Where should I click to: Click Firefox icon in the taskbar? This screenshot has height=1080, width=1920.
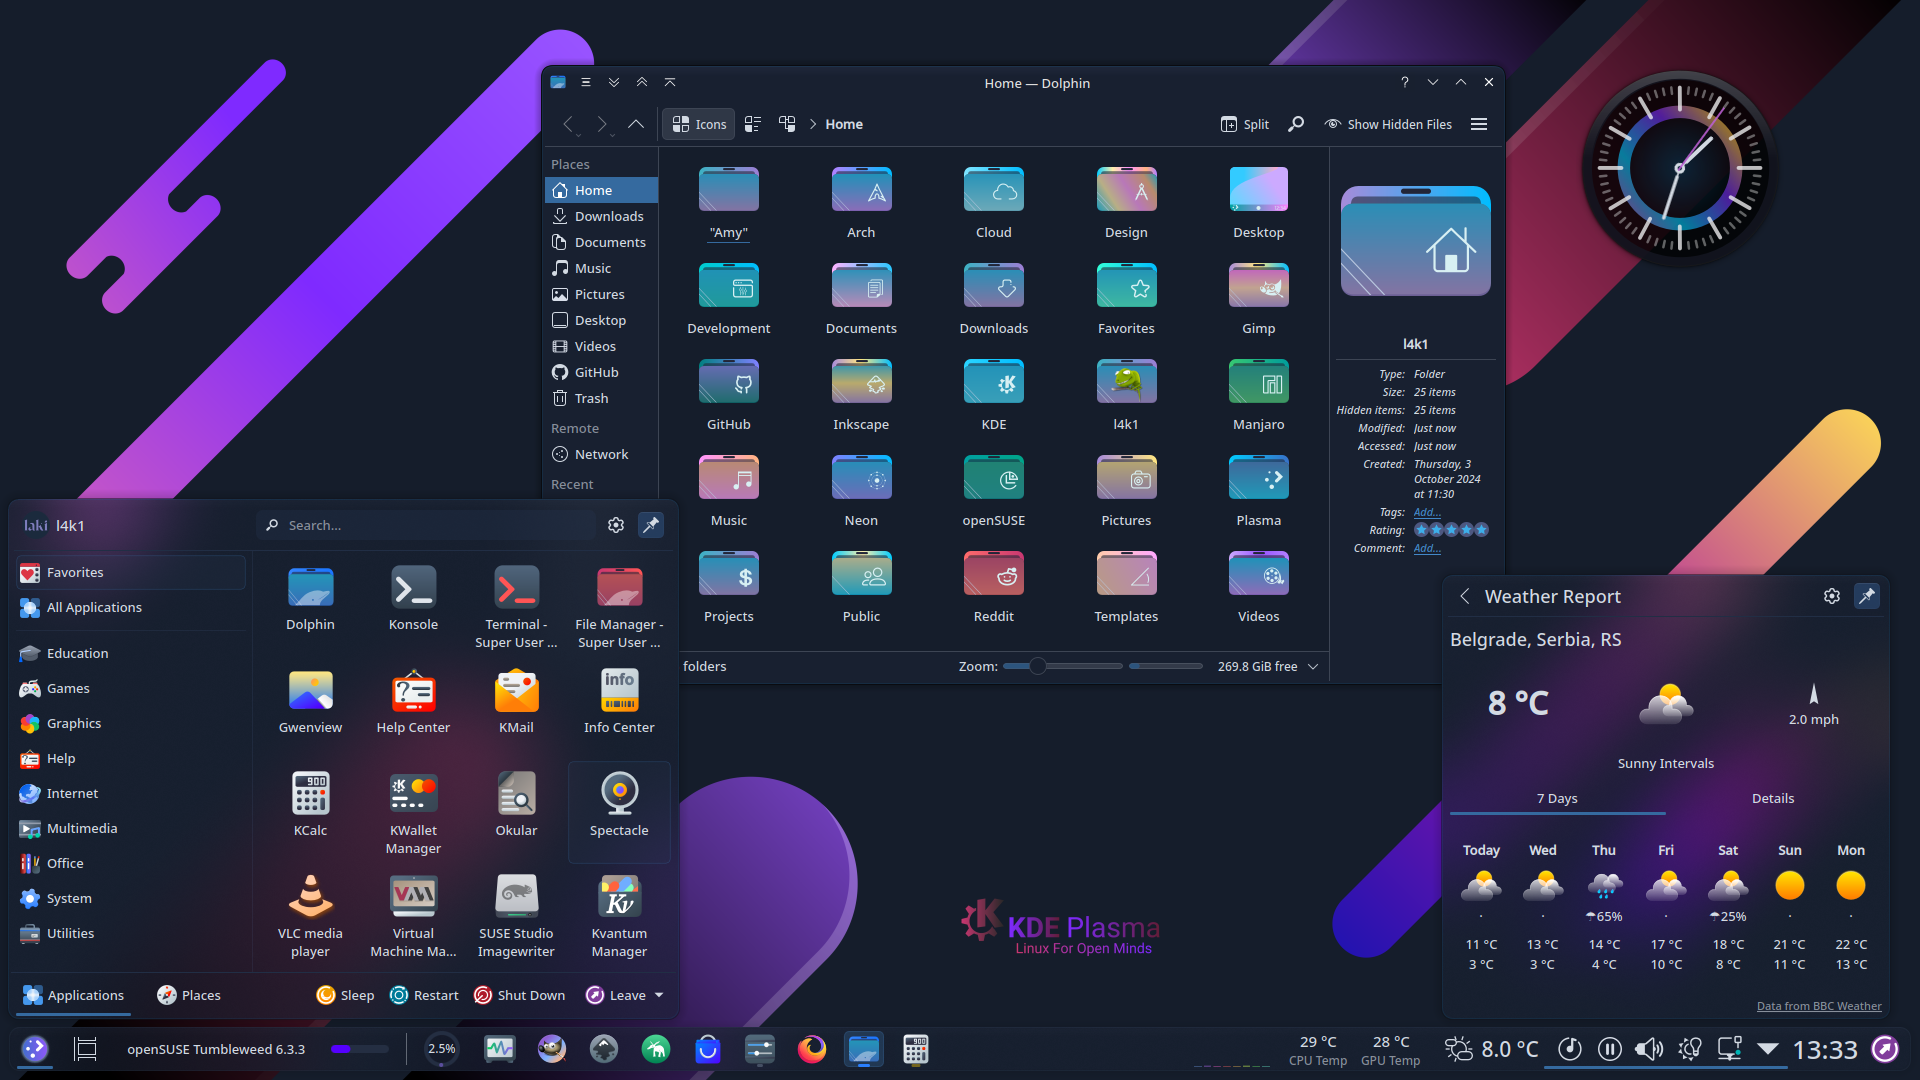[x=811, y=1049]
